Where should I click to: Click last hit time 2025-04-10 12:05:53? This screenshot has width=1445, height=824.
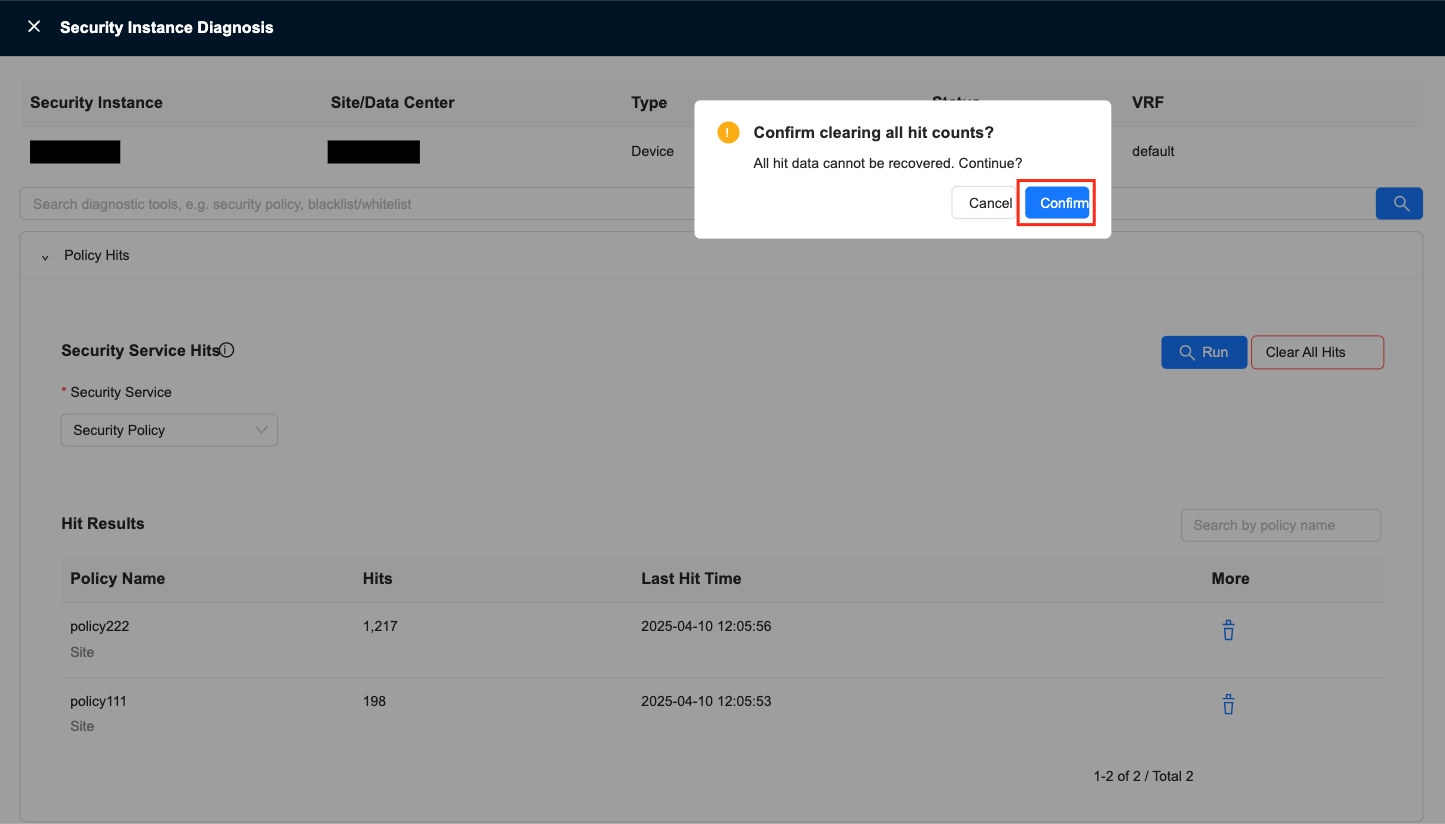tap(706, 701)
